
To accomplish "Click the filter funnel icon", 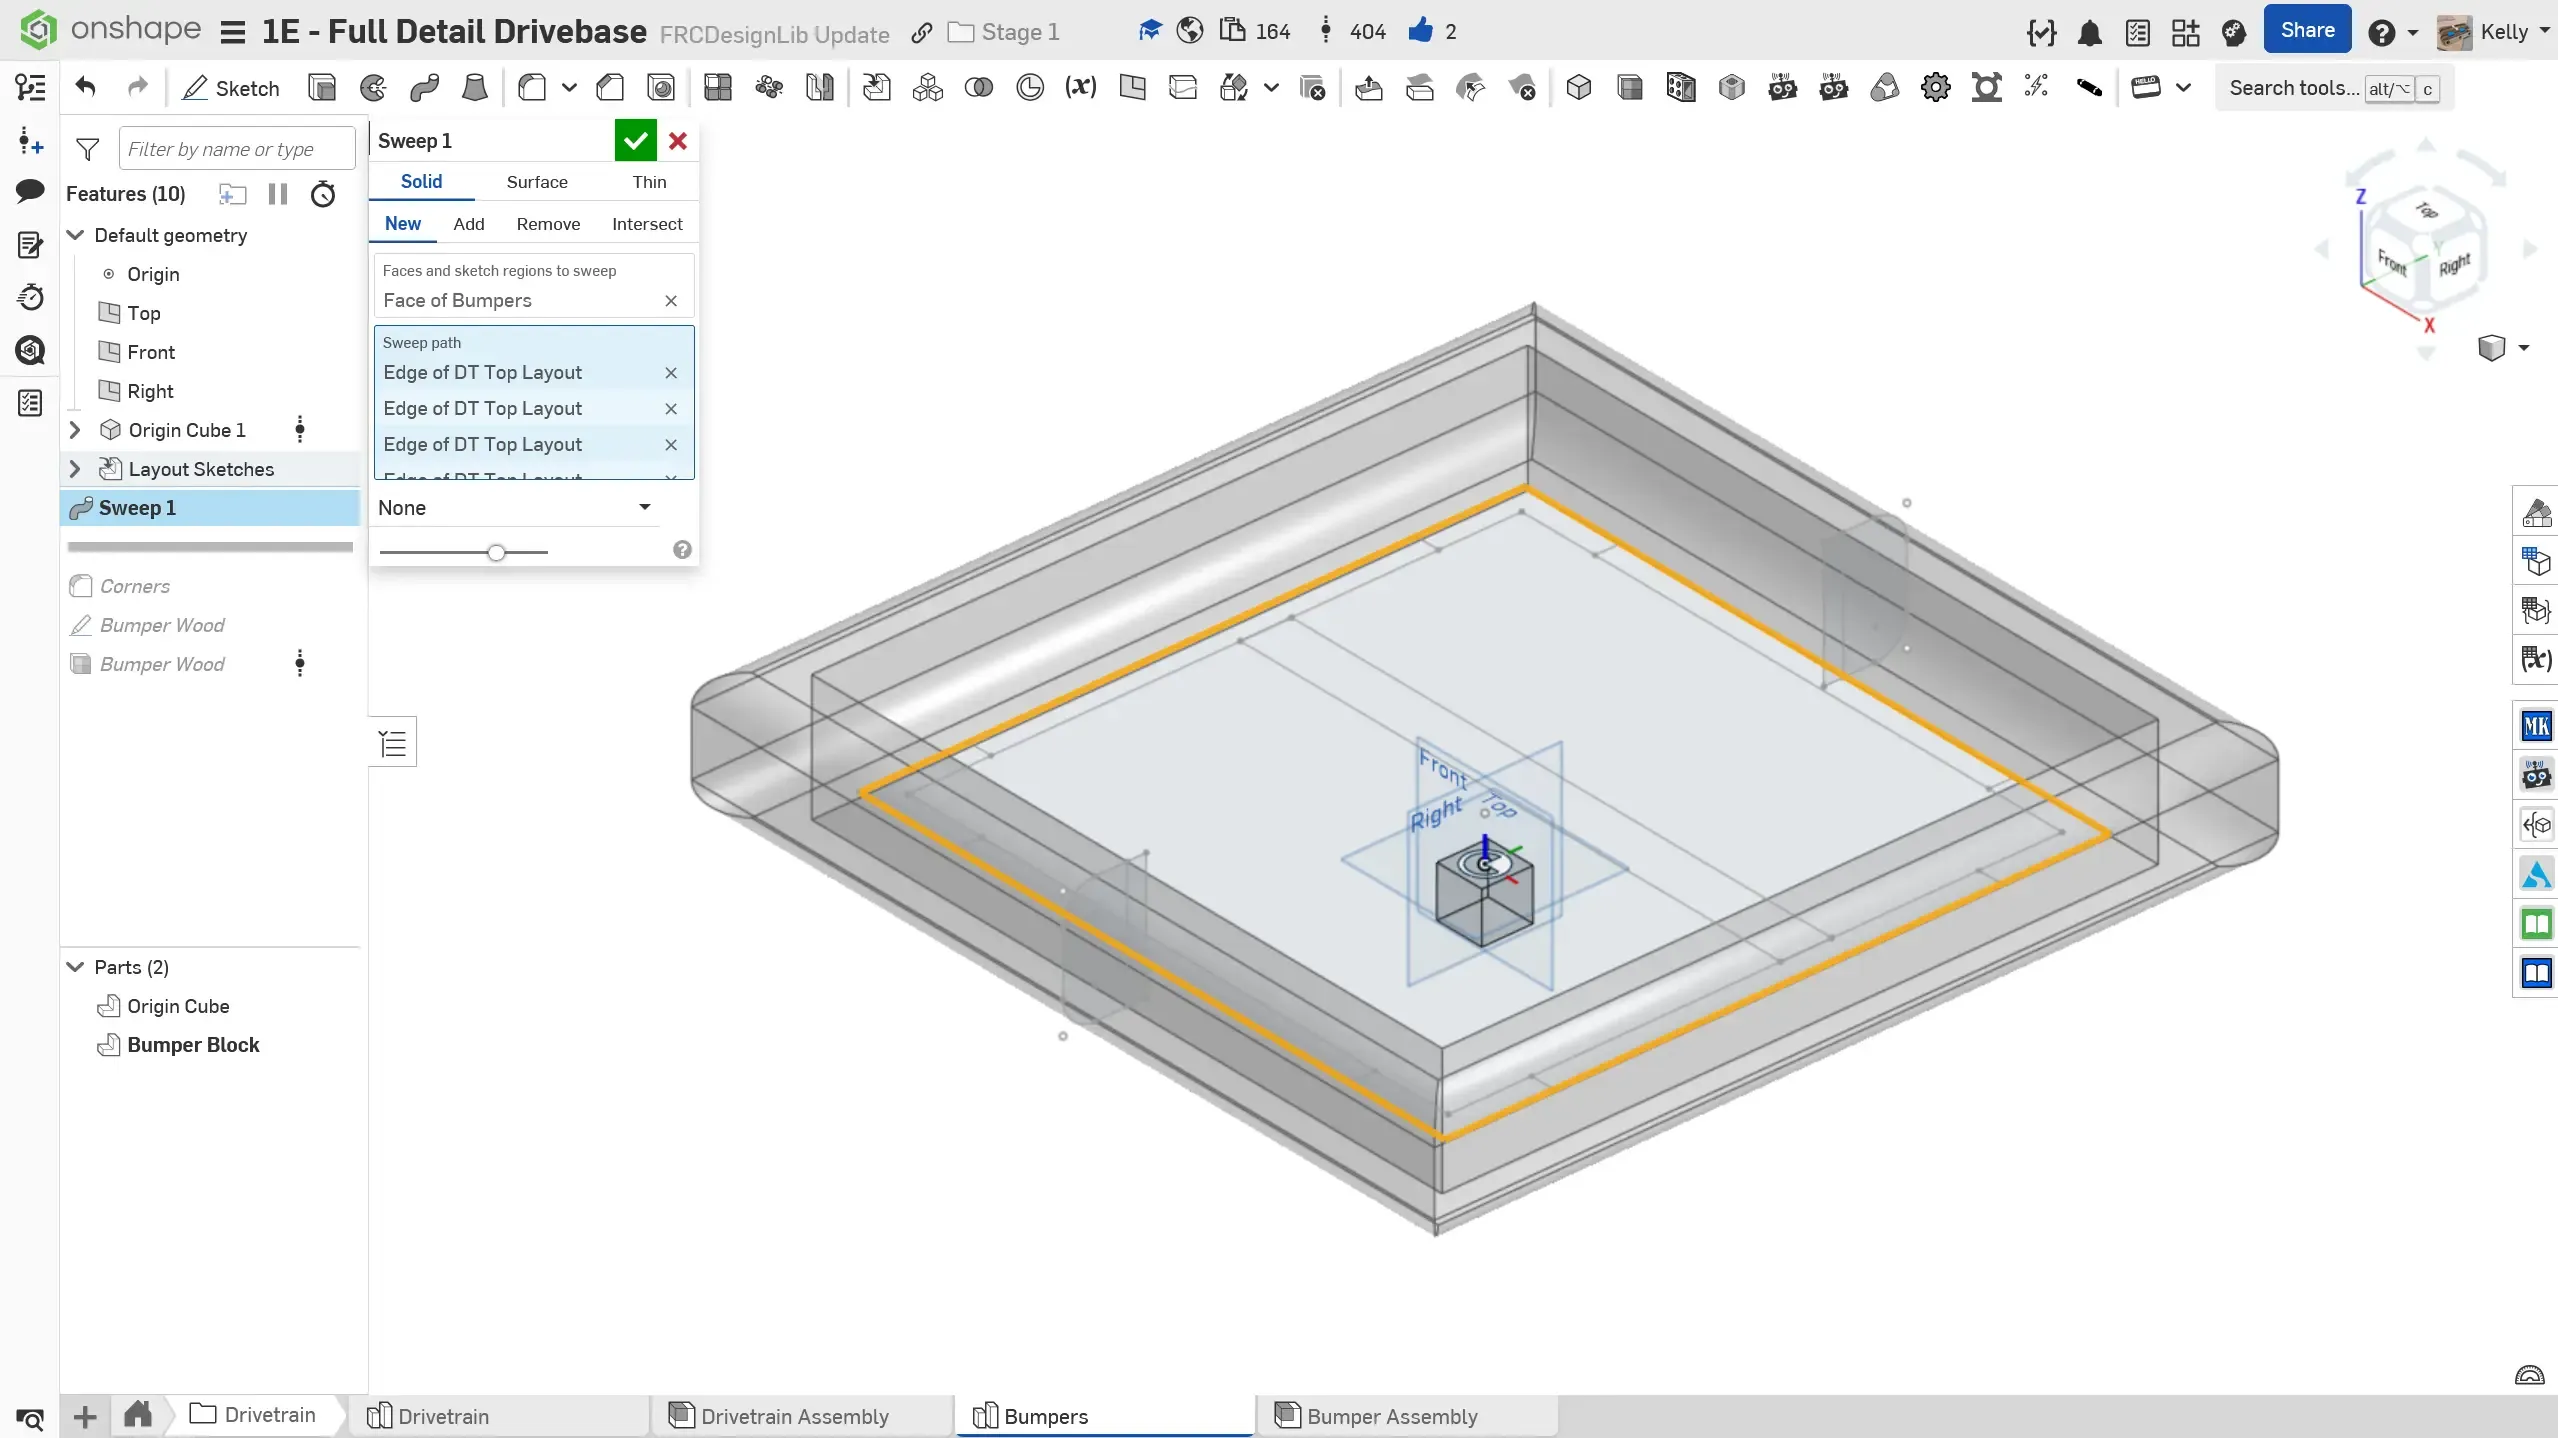I will click(88, 150).
